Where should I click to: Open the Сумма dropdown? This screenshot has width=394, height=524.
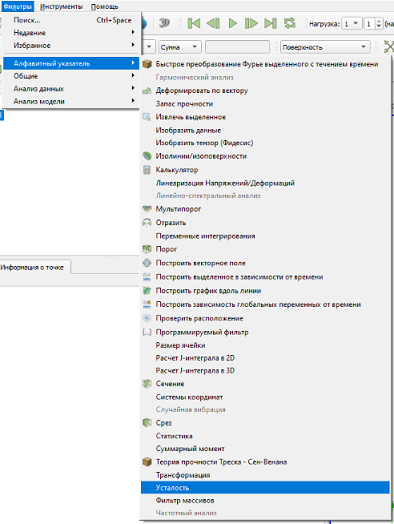180,47
